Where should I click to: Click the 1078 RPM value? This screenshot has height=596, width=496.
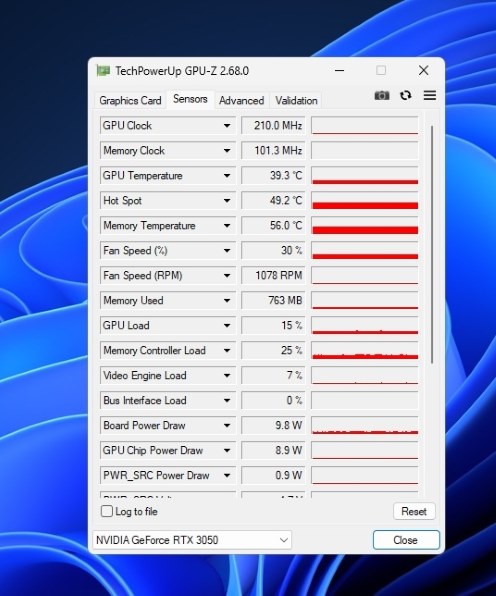coord(273,276)
